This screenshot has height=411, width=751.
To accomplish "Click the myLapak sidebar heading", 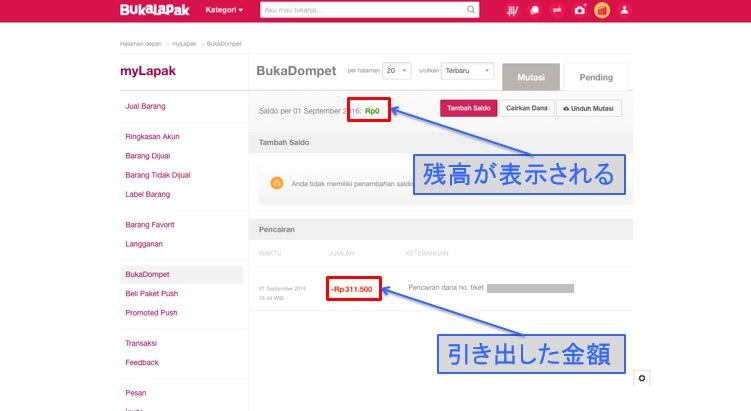I will click(x=148, y=71).
